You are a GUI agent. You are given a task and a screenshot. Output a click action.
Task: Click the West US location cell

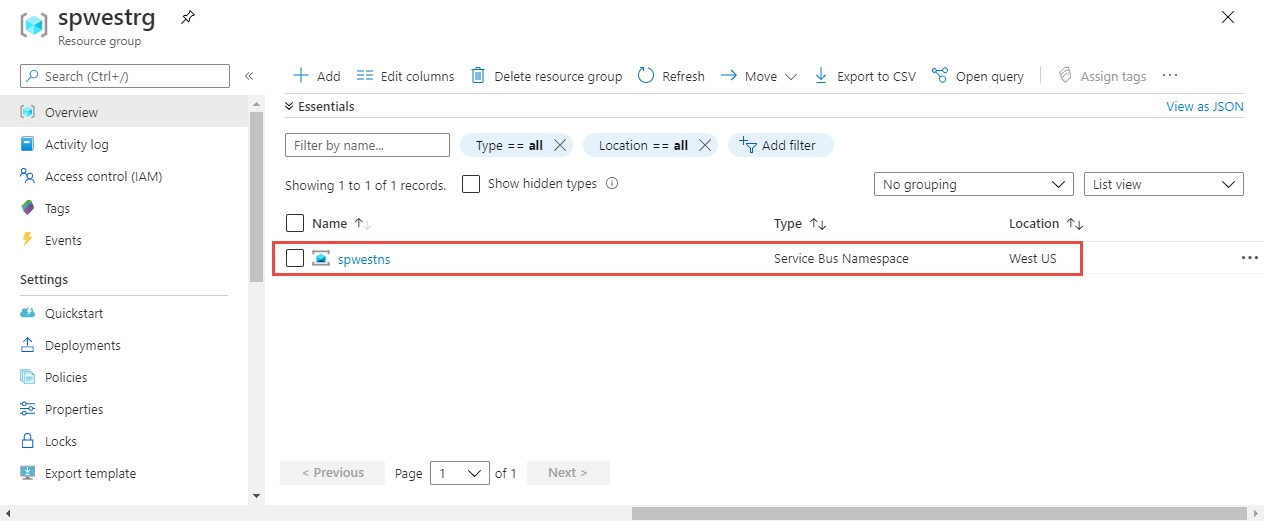[1032, 258]
